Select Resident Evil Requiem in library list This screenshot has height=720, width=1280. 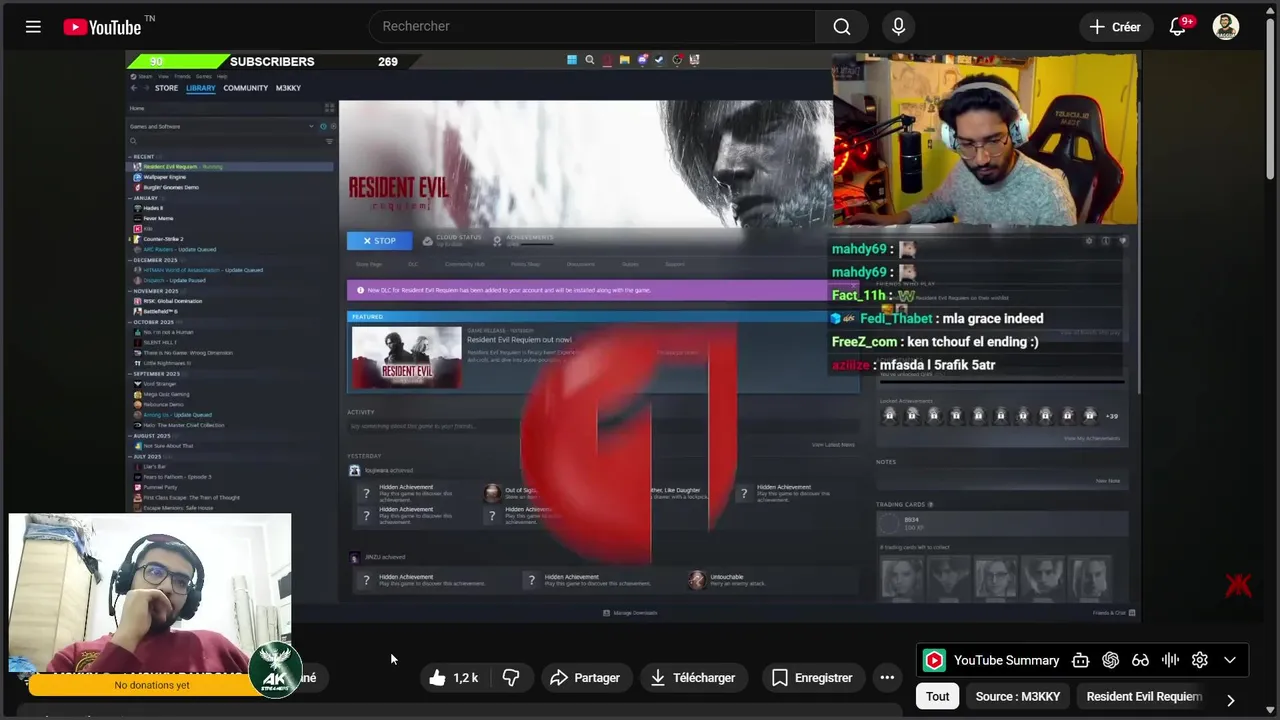click(232, 166)
